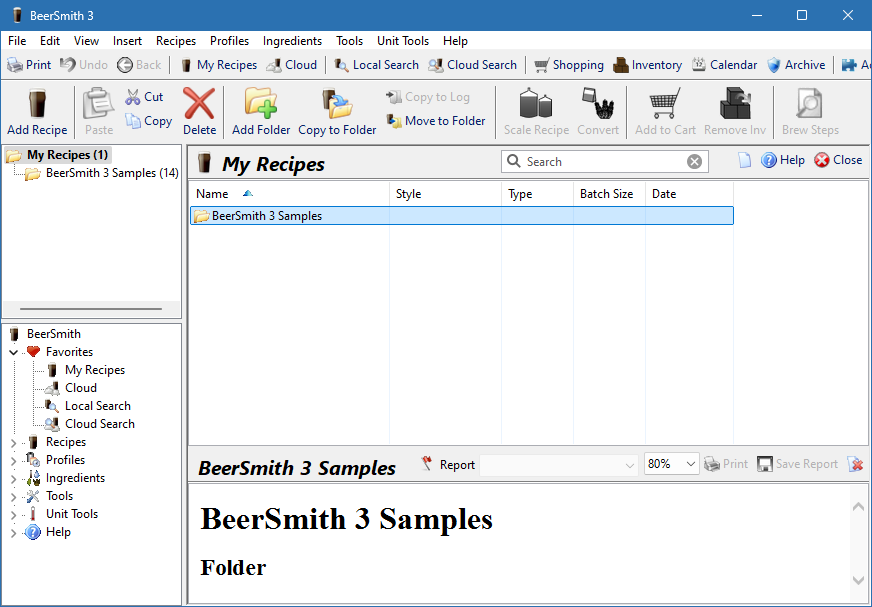Click the Add to Cart icon

(x=665, y=104)
